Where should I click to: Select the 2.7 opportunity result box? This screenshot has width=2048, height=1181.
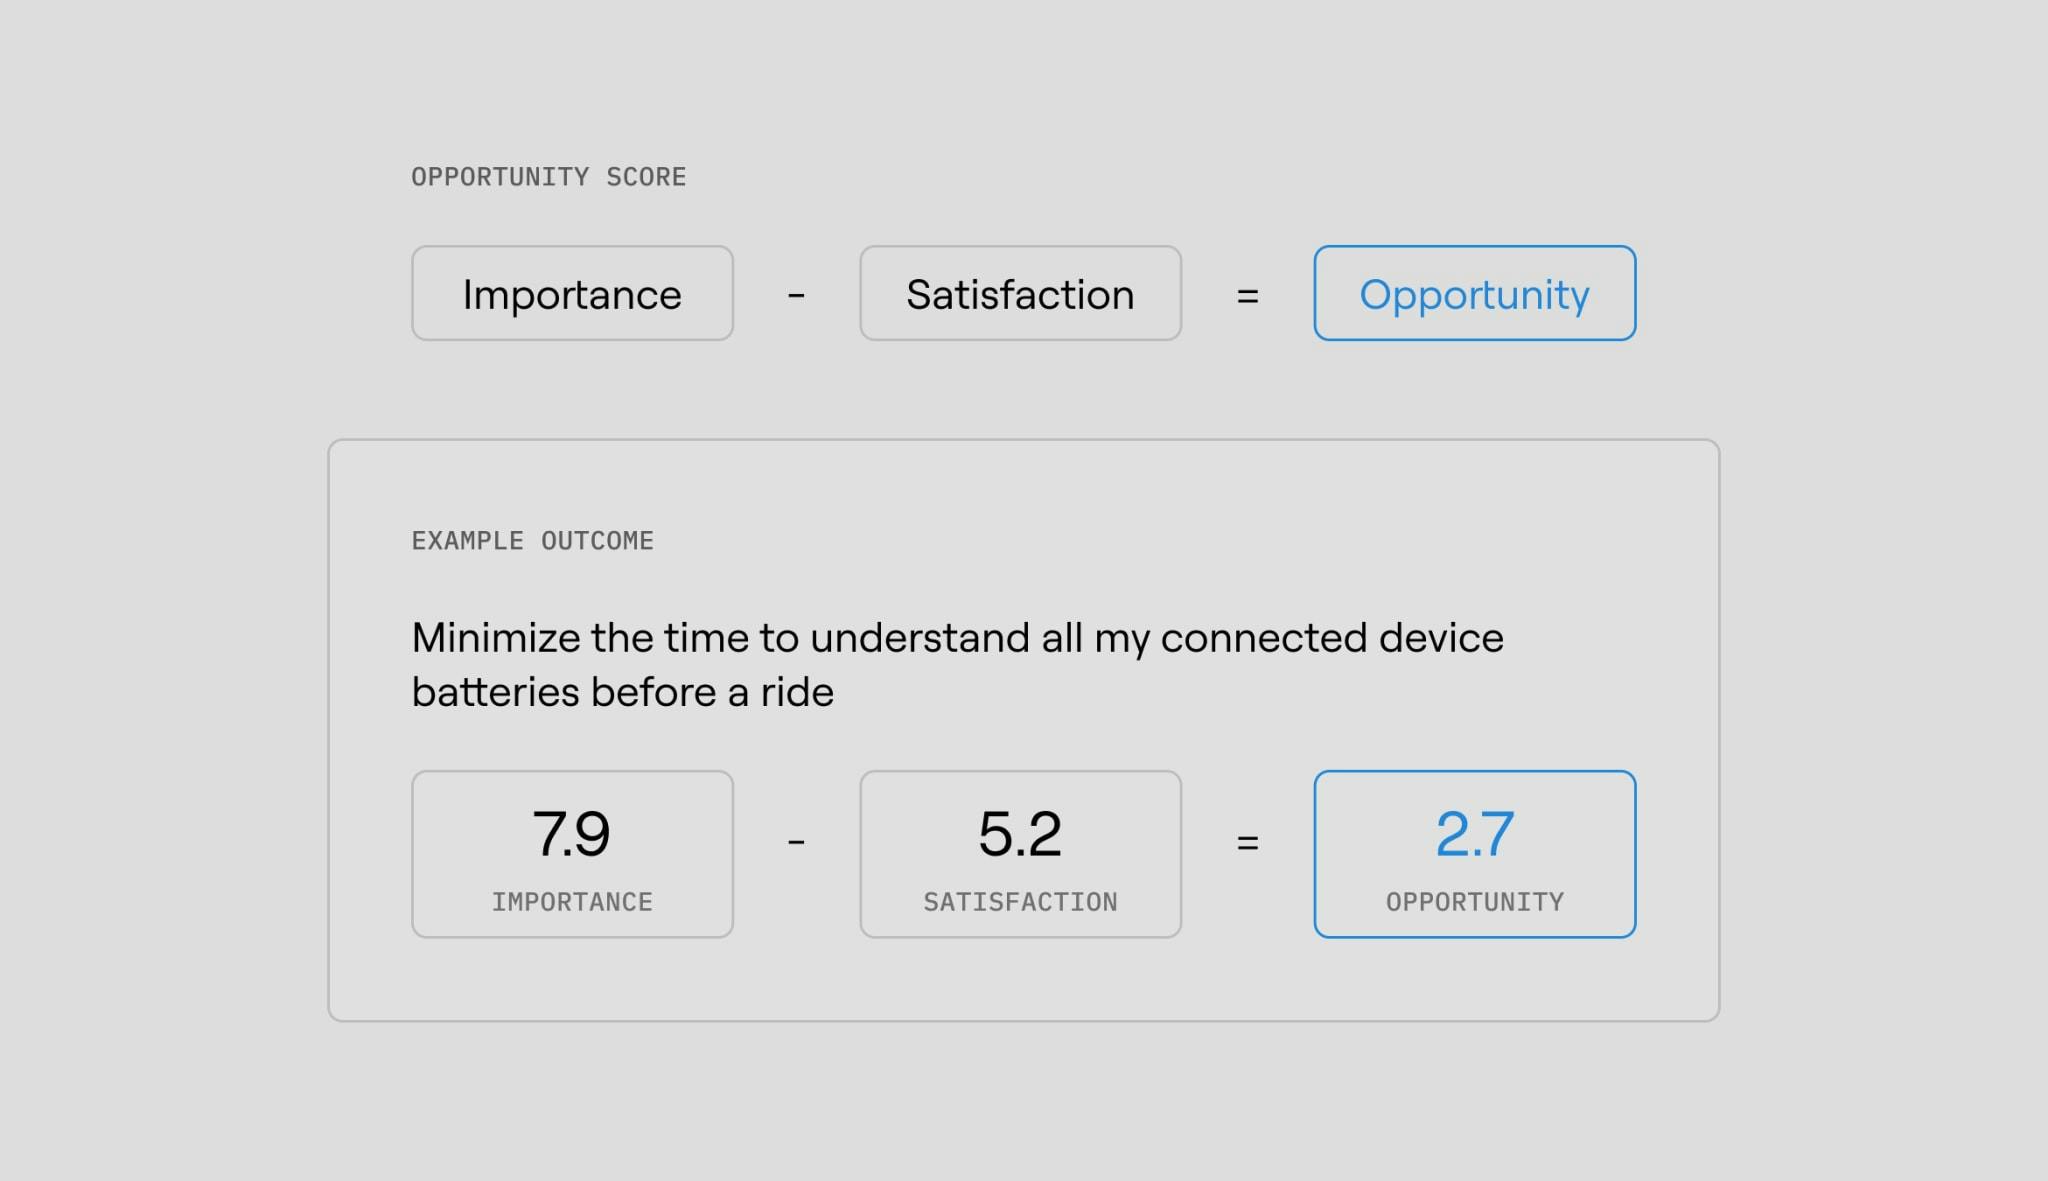point(1475,854)
